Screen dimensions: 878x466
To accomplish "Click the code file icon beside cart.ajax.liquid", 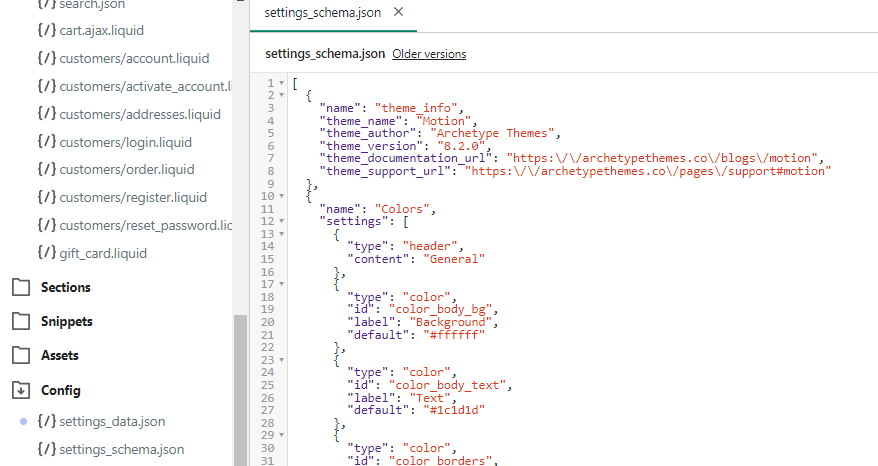I will point(47,30).
